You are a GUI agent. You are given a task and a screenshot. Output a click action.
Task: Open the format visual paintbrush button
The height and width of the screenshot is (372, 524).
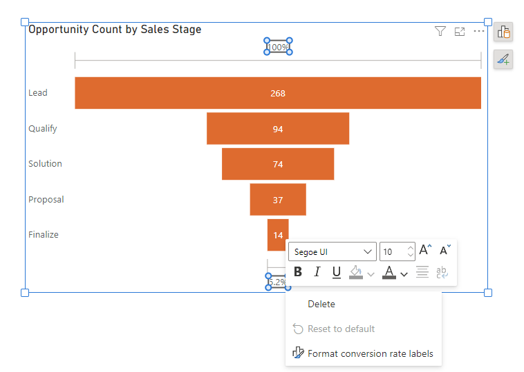tap(503, 59)
